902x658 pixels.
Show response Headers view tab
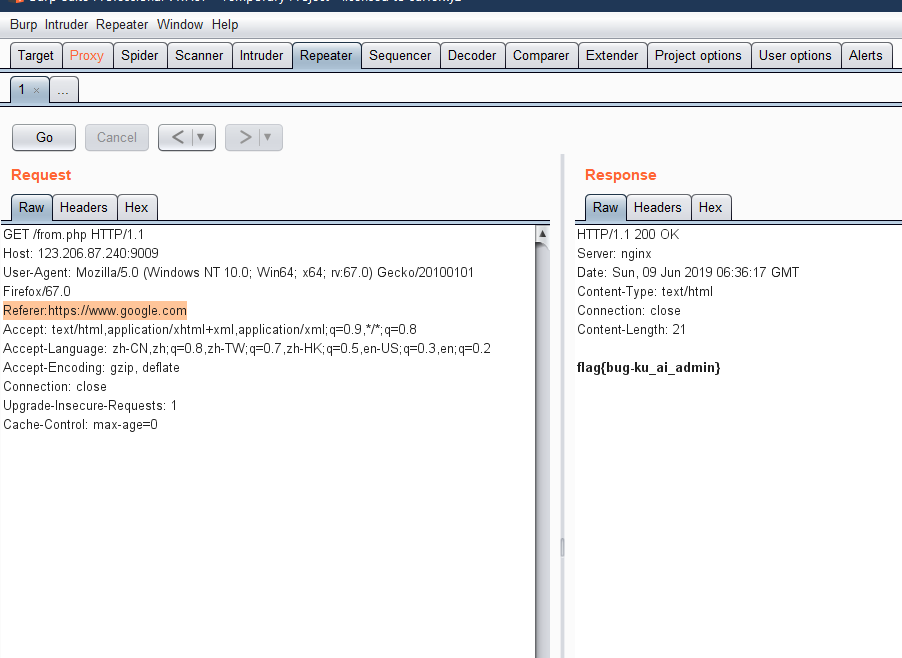point(657,207)
